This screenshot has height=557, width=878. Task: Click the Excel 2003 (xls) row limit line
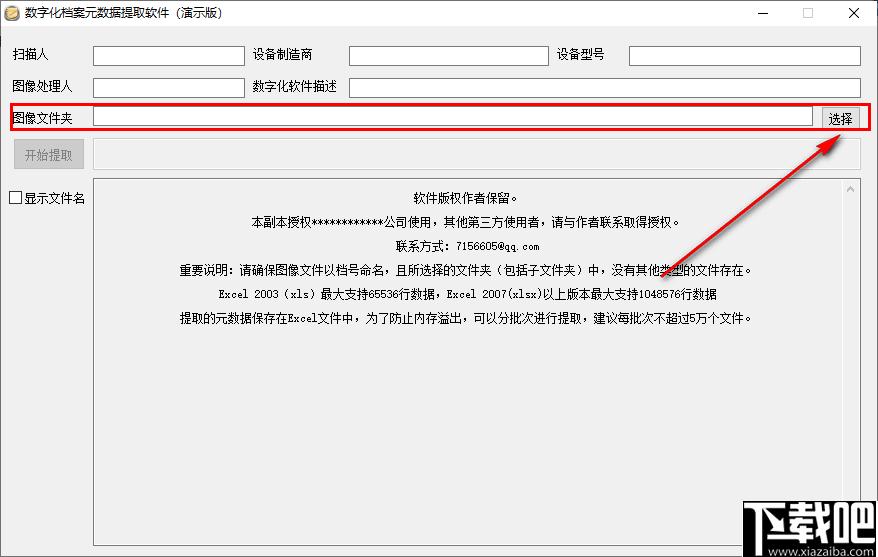coord(467,294)
